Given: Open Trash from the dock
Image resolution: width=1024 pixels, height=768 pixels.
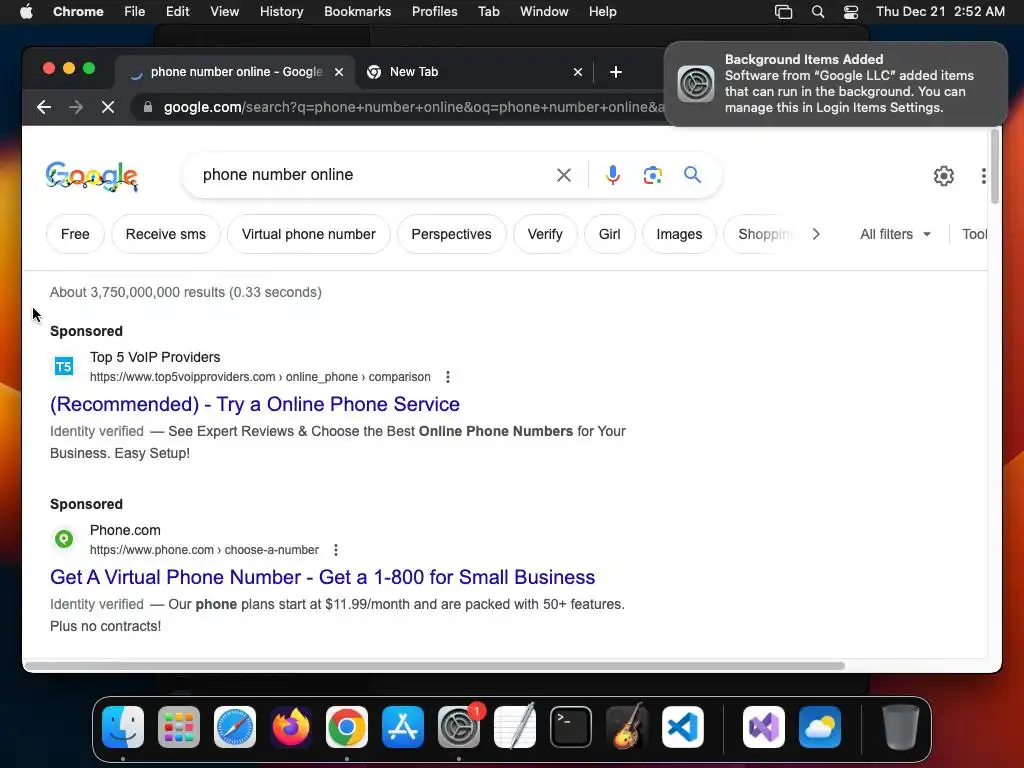Looking at the screenshot, I should click(901, 727).
